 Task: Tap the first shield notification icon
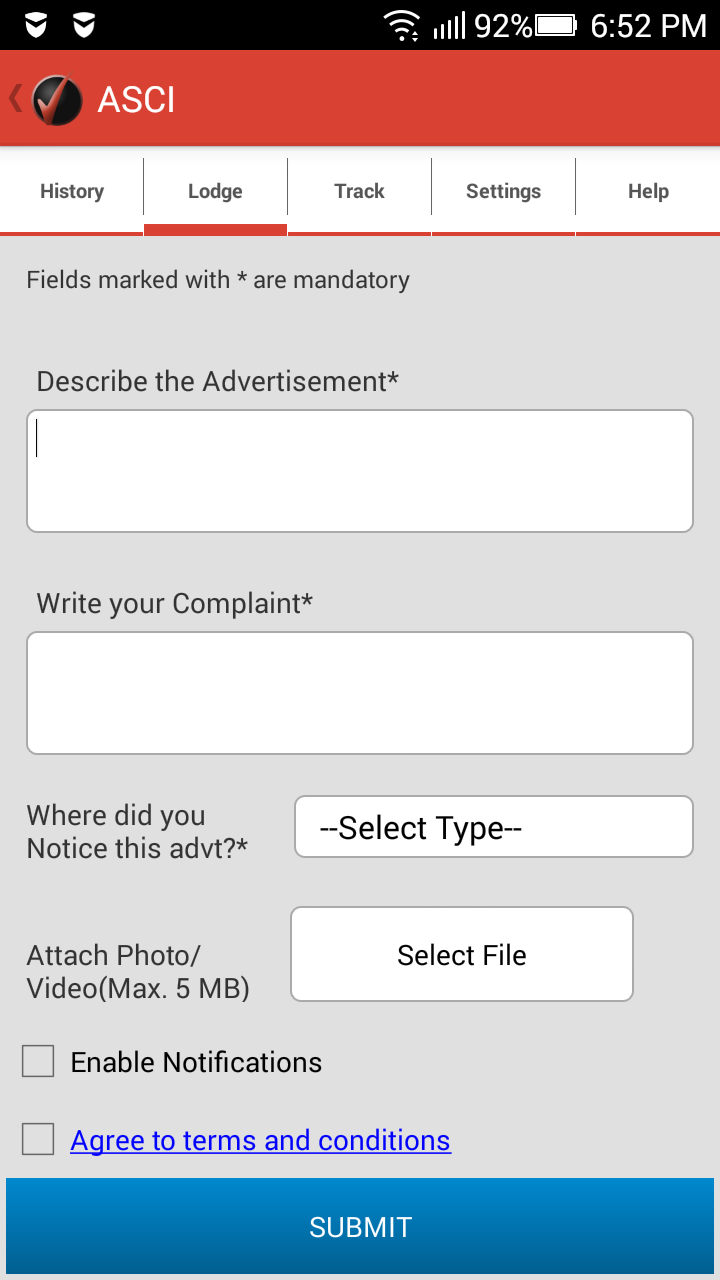point(36,25)
